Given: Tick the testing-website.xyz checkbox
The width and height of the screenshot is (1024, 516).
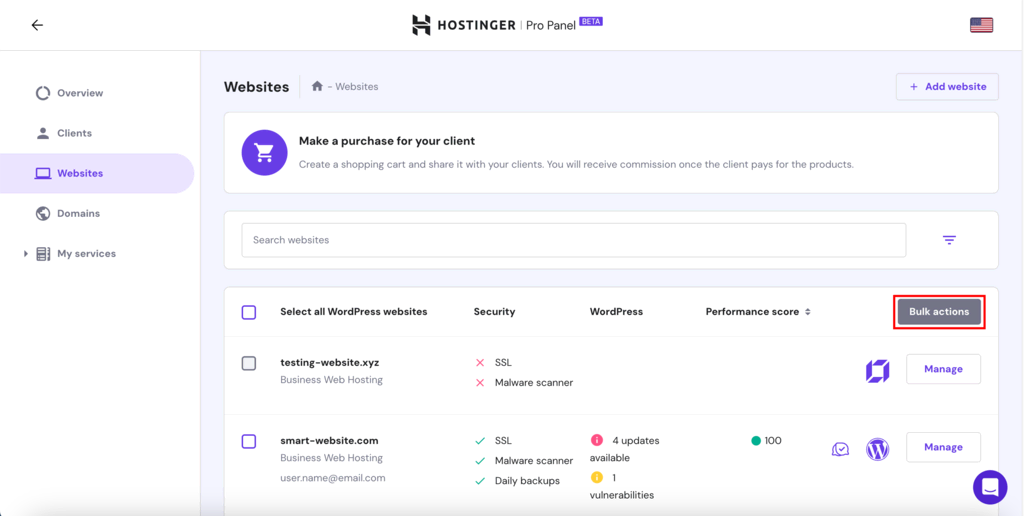Looking at the screenshot, I should click(249, 363).
